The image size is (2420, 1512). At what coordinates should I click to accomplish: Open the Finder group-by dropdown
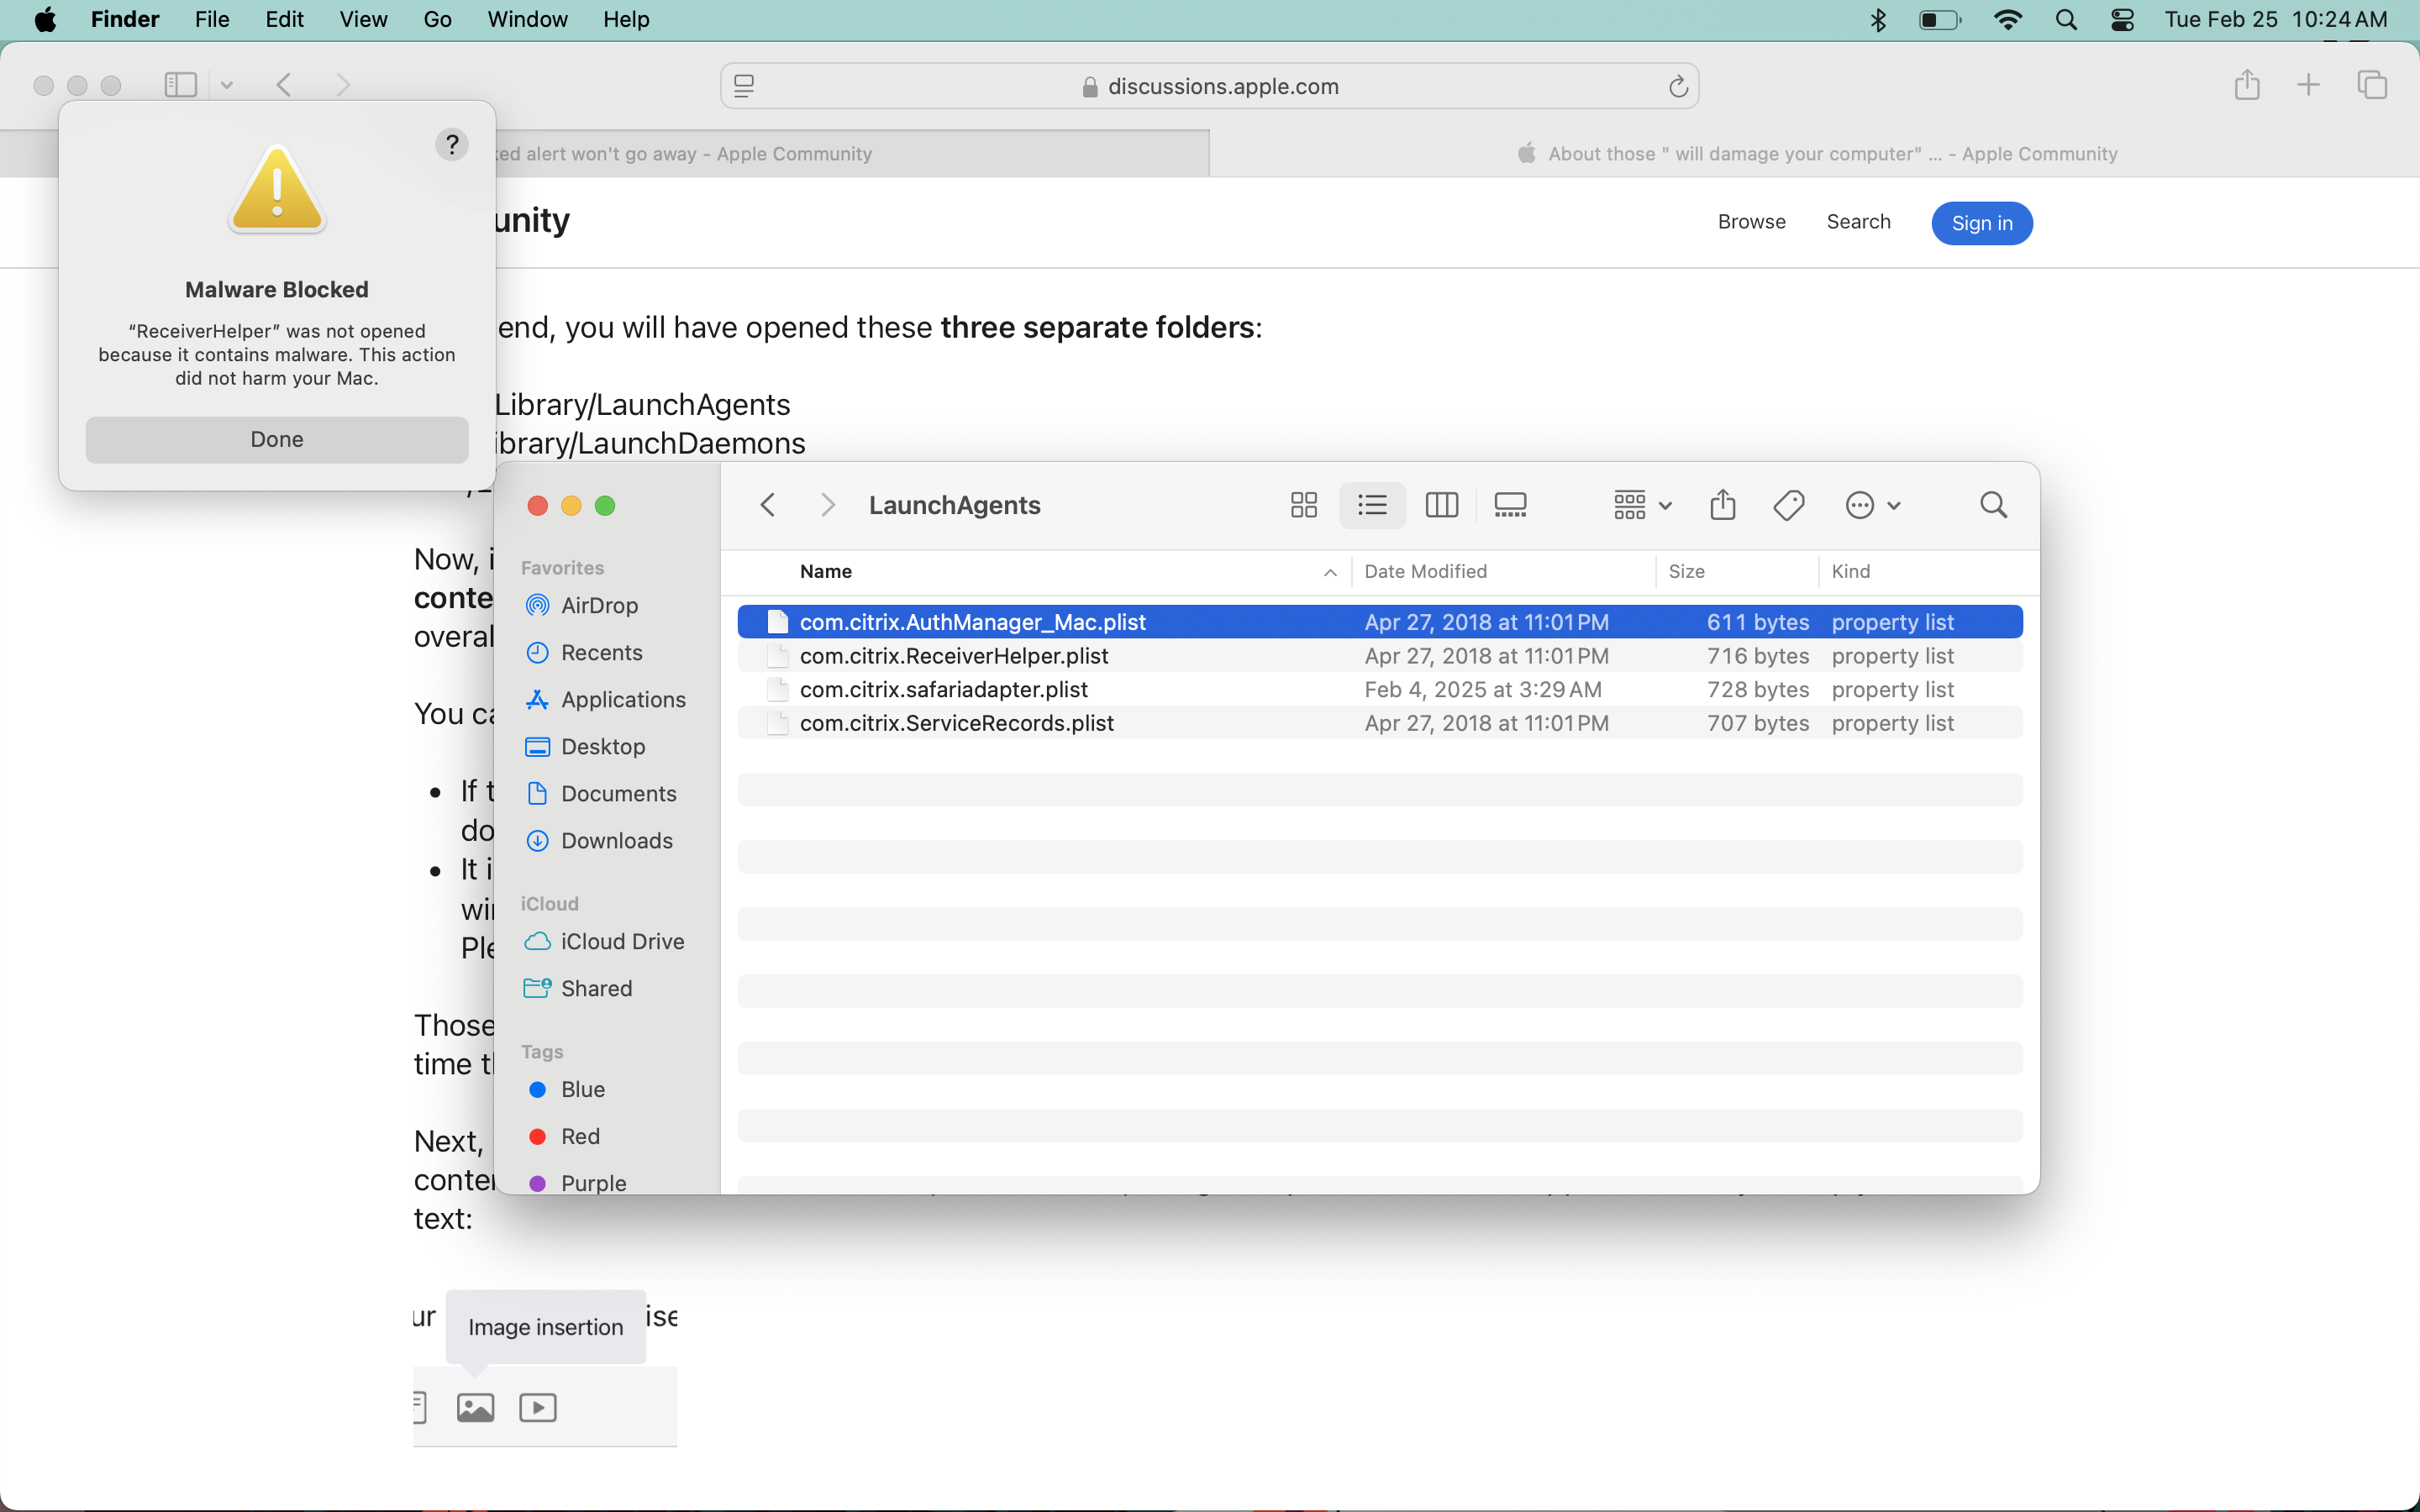tap(1641, 505)
